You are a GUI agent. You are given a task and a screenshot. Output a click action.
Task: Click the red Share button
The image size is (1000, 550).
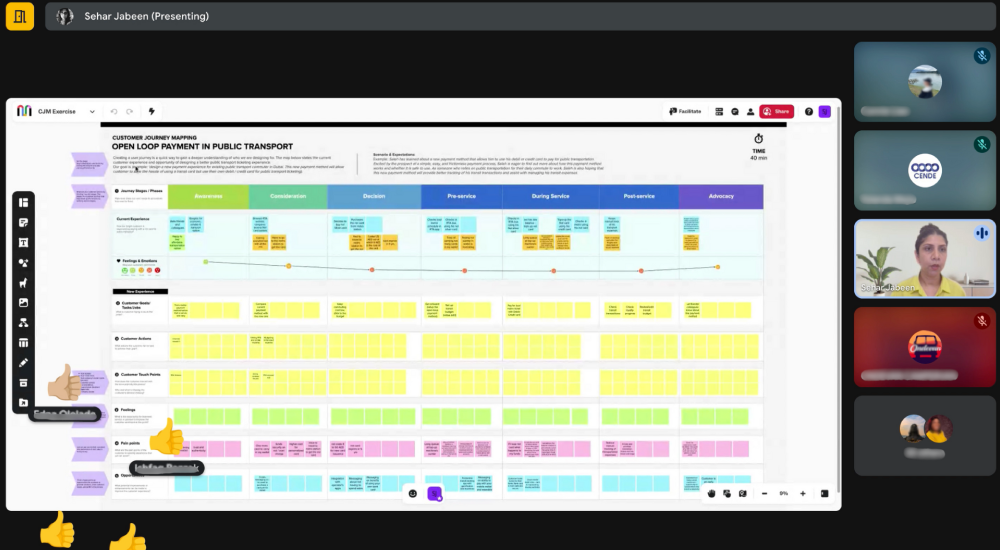coord(776,111)
